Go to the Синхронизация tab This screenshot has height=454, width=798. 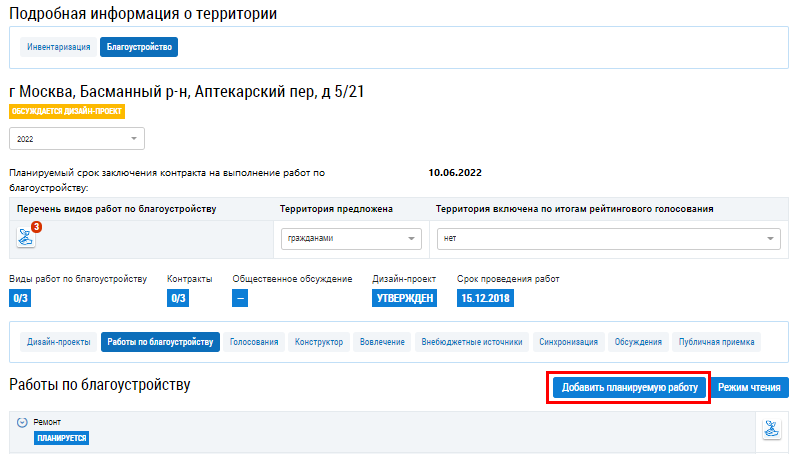[x=568, y=342]
